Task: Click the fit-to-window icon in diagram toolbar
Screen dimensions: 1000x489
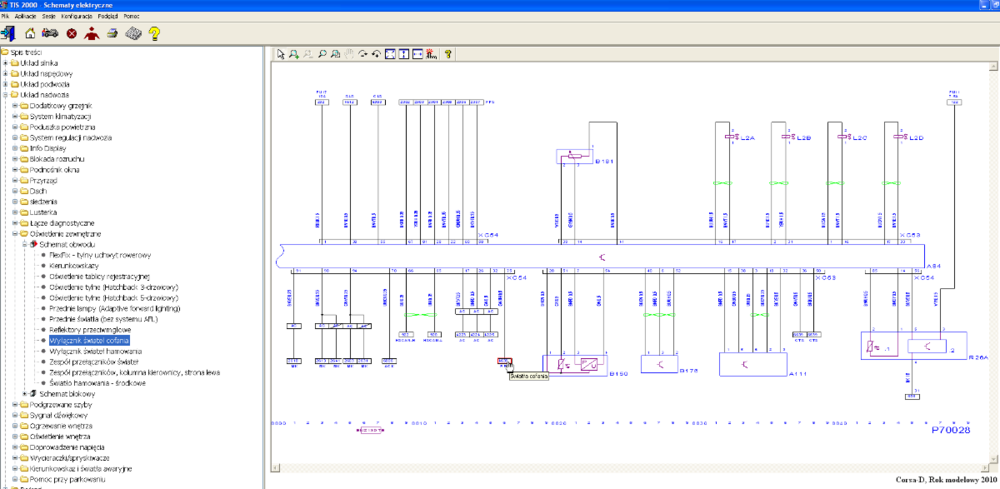Action: [x=391, y=54]
